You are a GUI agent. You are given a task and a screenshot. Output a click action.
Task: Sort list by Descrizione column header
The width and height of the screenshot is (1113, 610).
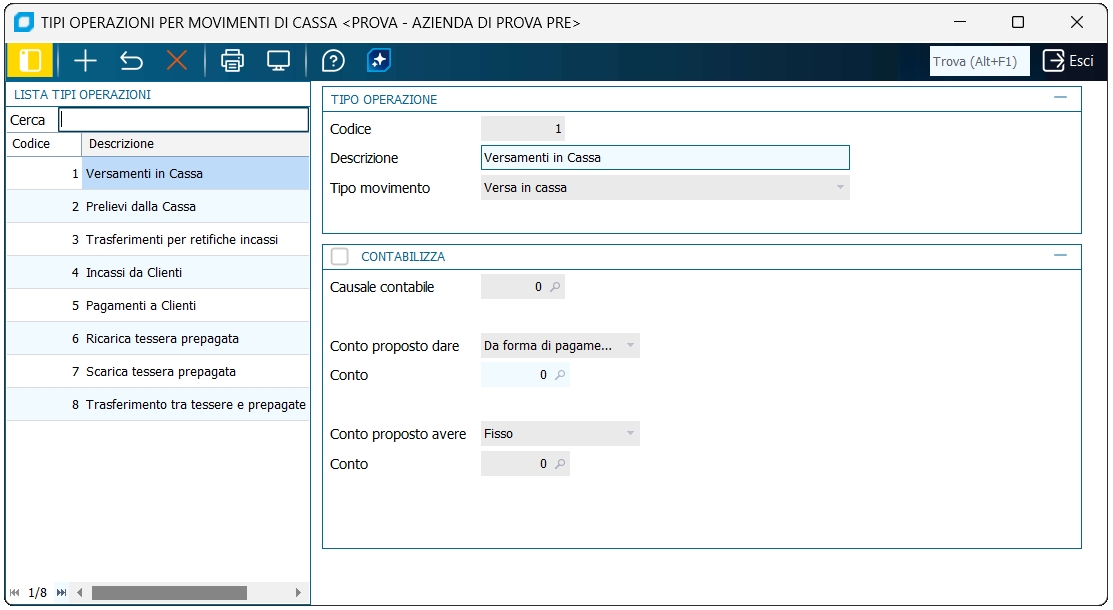(195, 144)
